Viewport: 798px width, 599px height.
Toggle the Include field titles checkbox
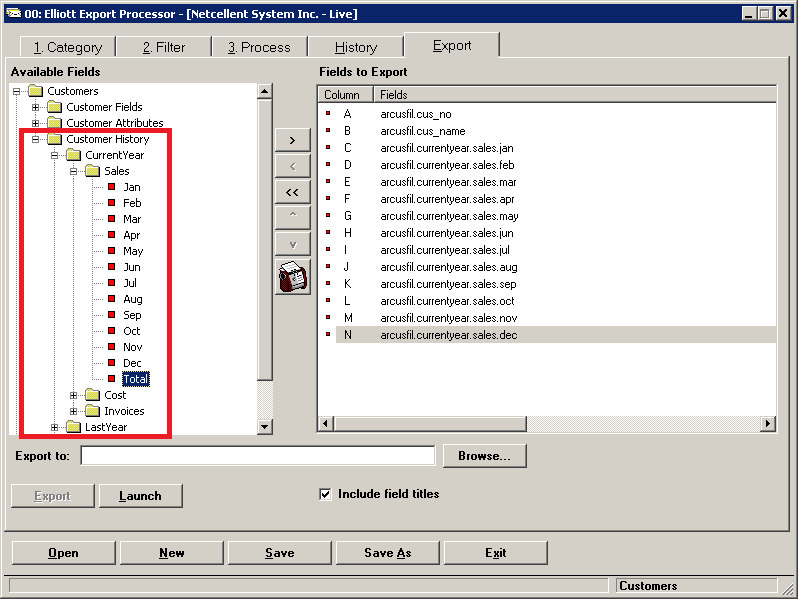pyautogui.click(x=325, y=494)
